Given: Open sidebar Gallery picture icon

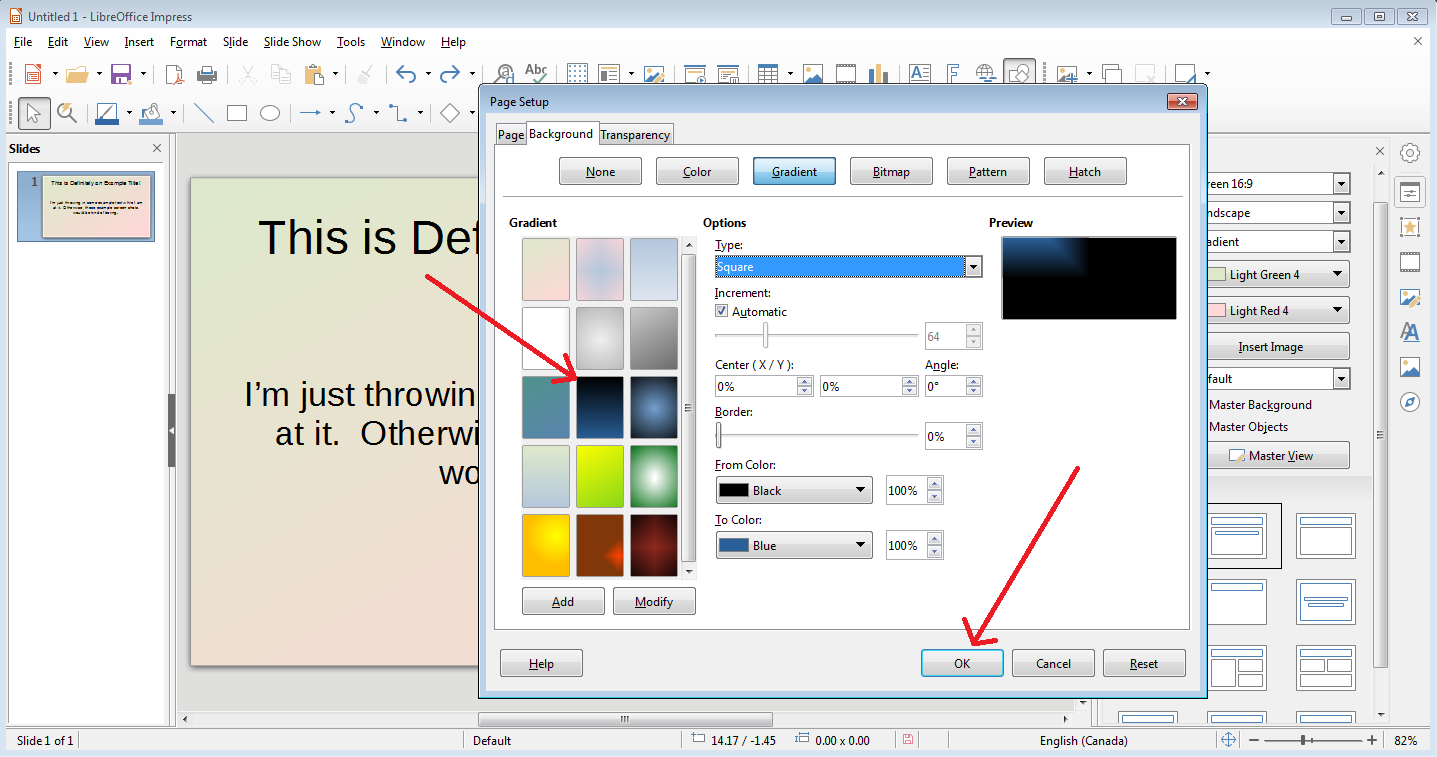Looking at the screenshot, I should point(1410,366).
